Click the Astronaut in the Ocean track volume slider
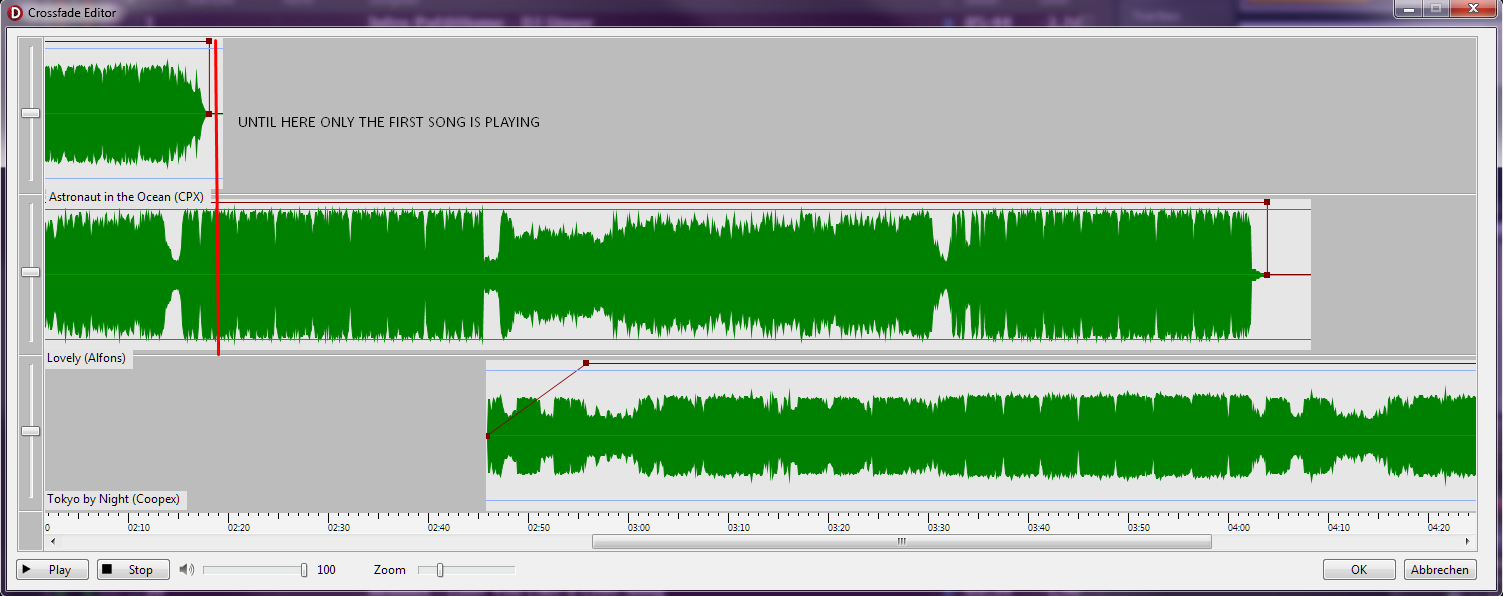Screen dimensions: 1503x596 pyautogui.click(x=31, y=113)
